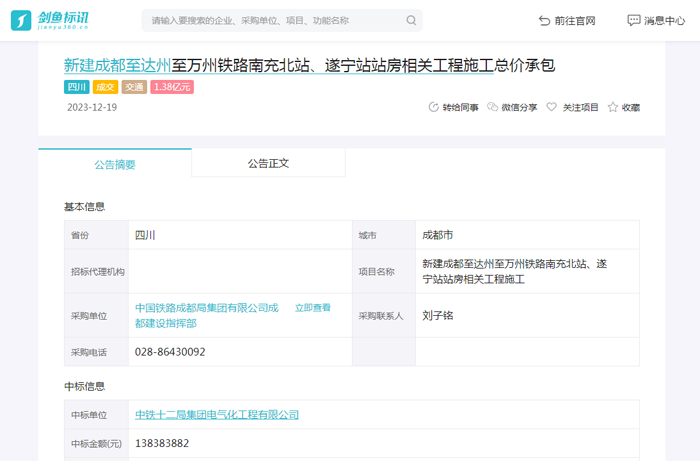Click the 交通 industry tag
This screenshot has width=700, height=461.
point(134,87)
